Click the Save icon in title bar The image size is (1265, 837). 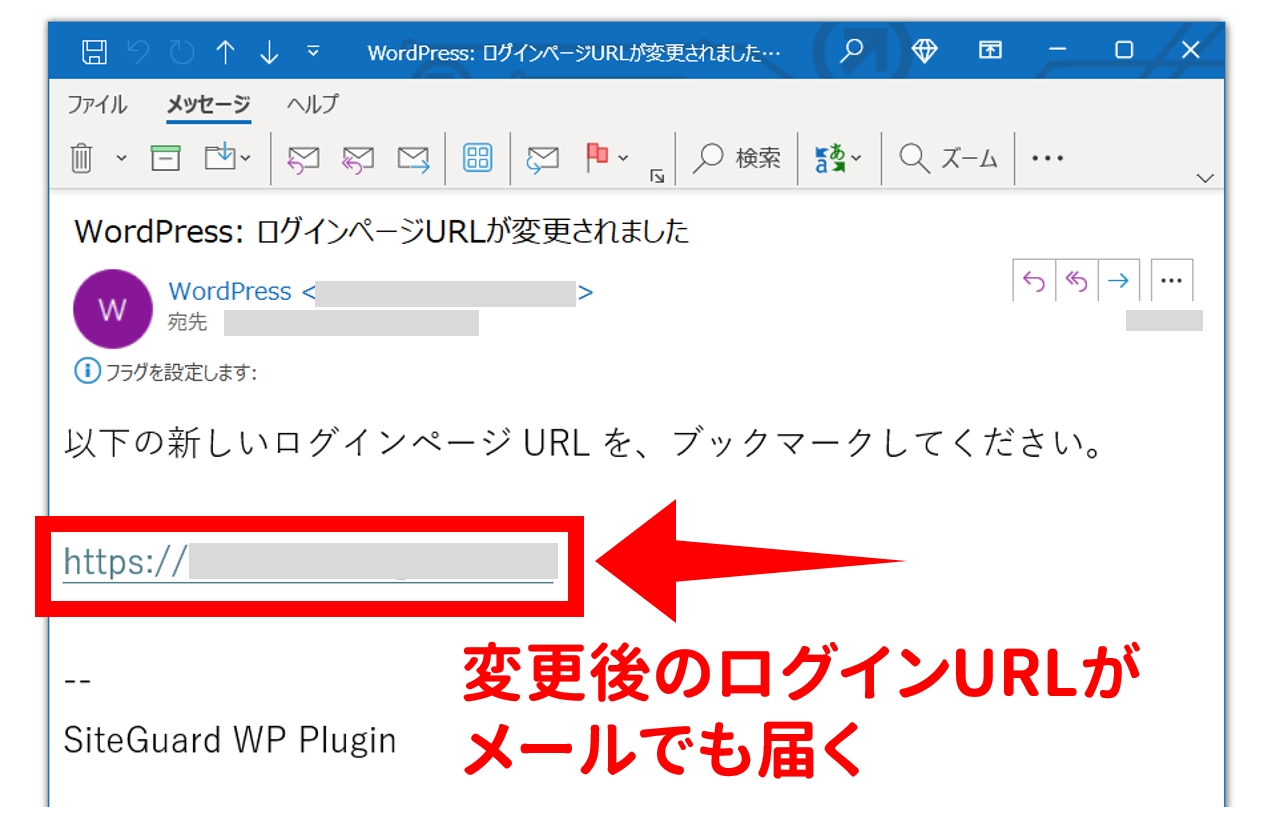click(x=94, y=51)
